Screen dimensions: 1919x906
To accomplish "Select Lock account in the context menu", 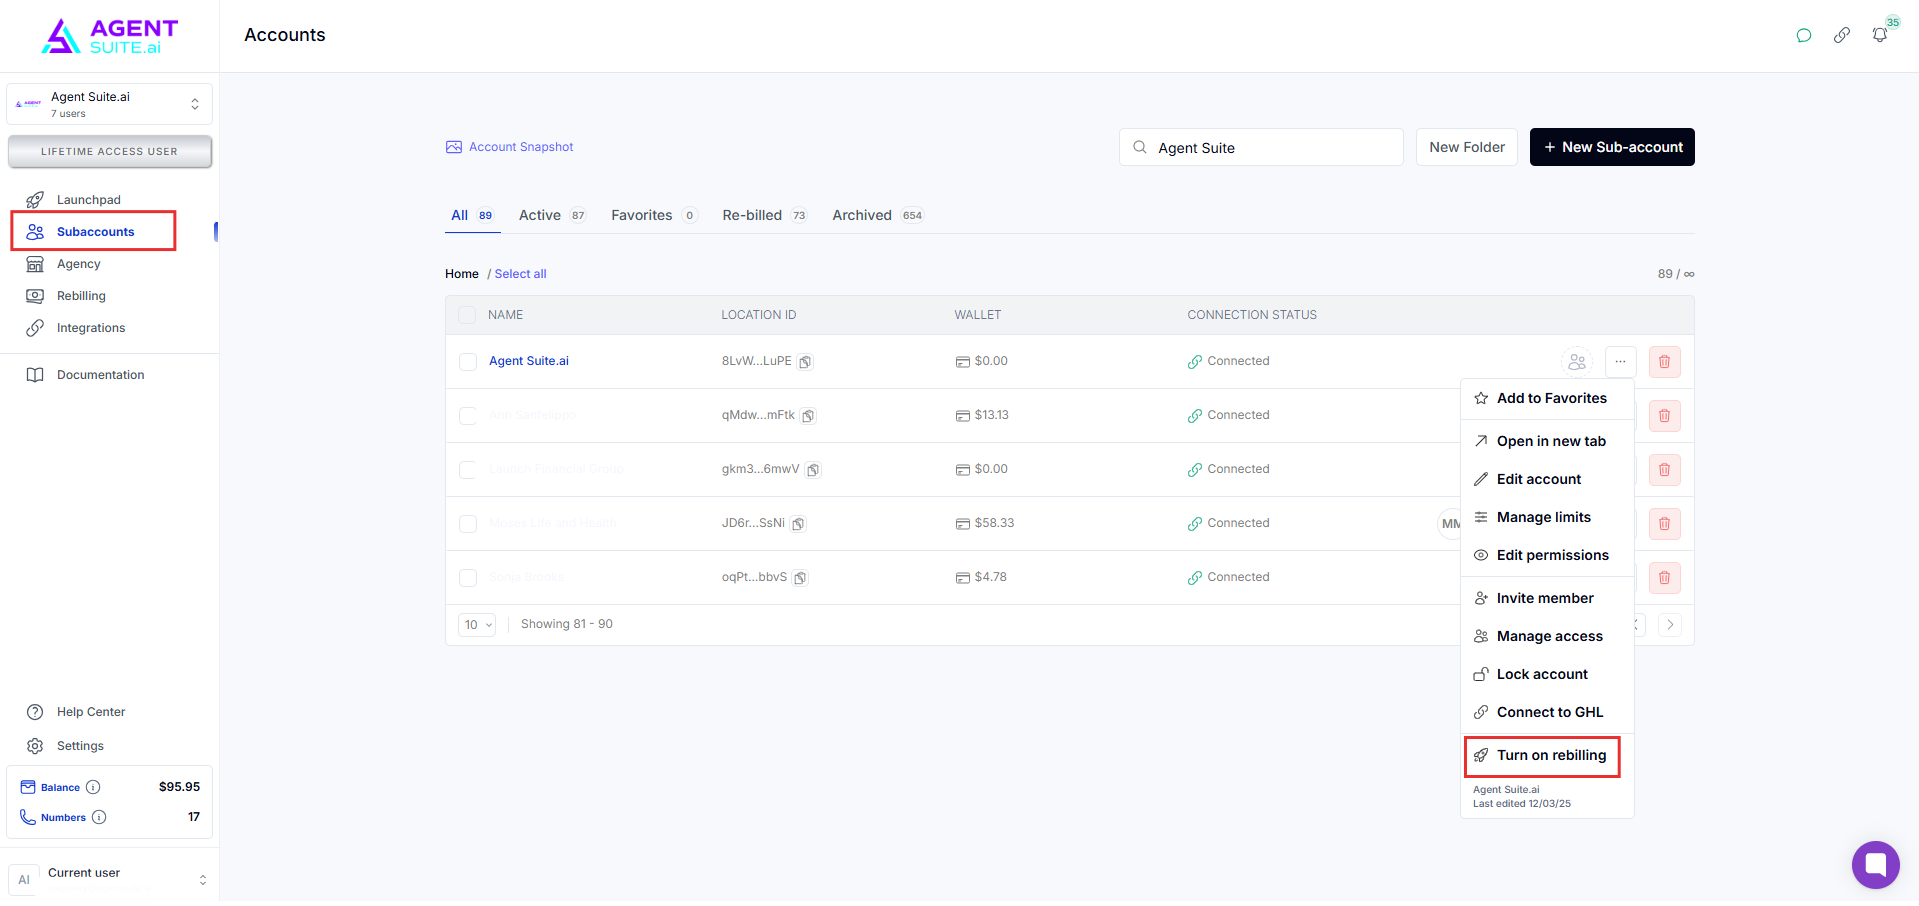I will (1547, 674).
